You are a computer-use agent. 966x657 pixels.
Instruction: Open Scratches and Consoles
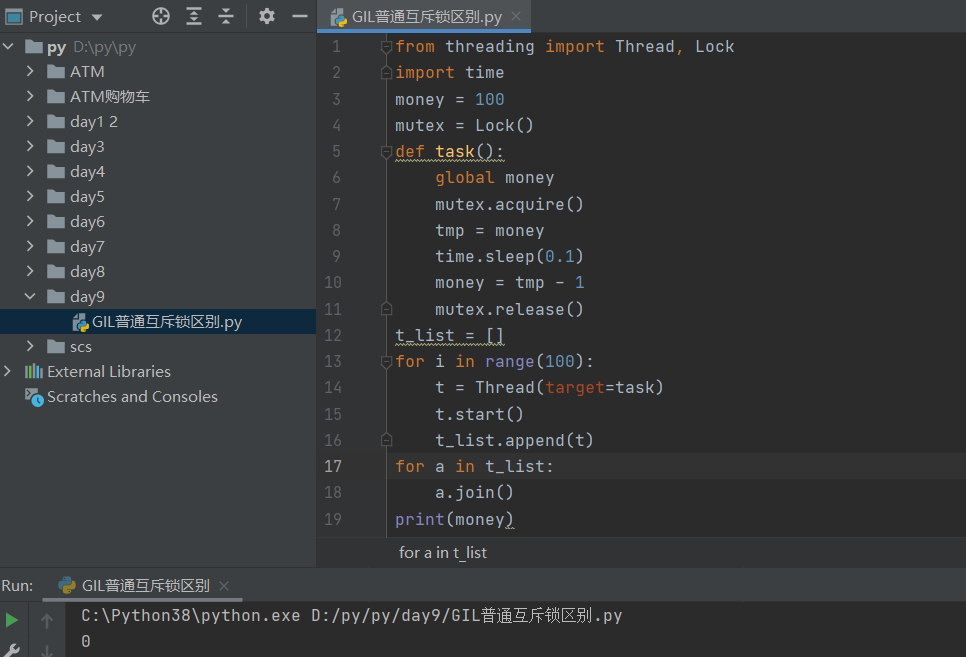[132, 397]
